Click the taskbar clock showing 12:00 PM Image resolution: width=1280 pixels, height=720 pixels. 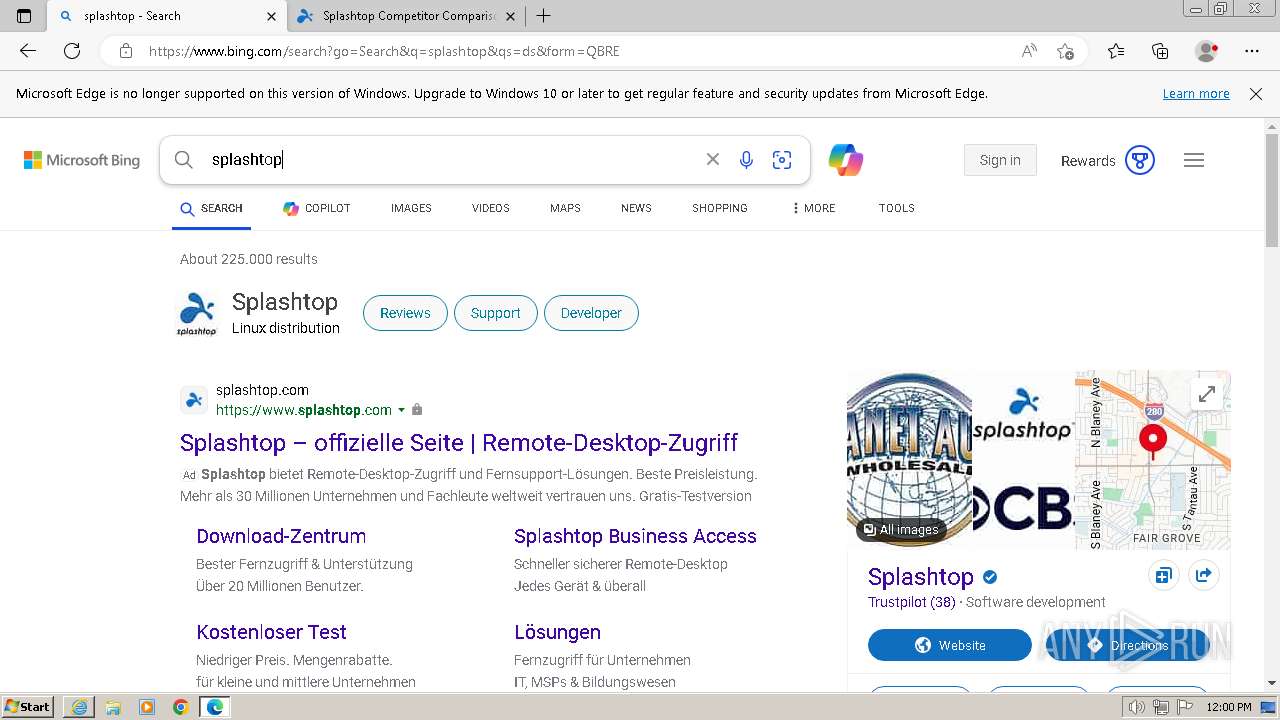1229,707
